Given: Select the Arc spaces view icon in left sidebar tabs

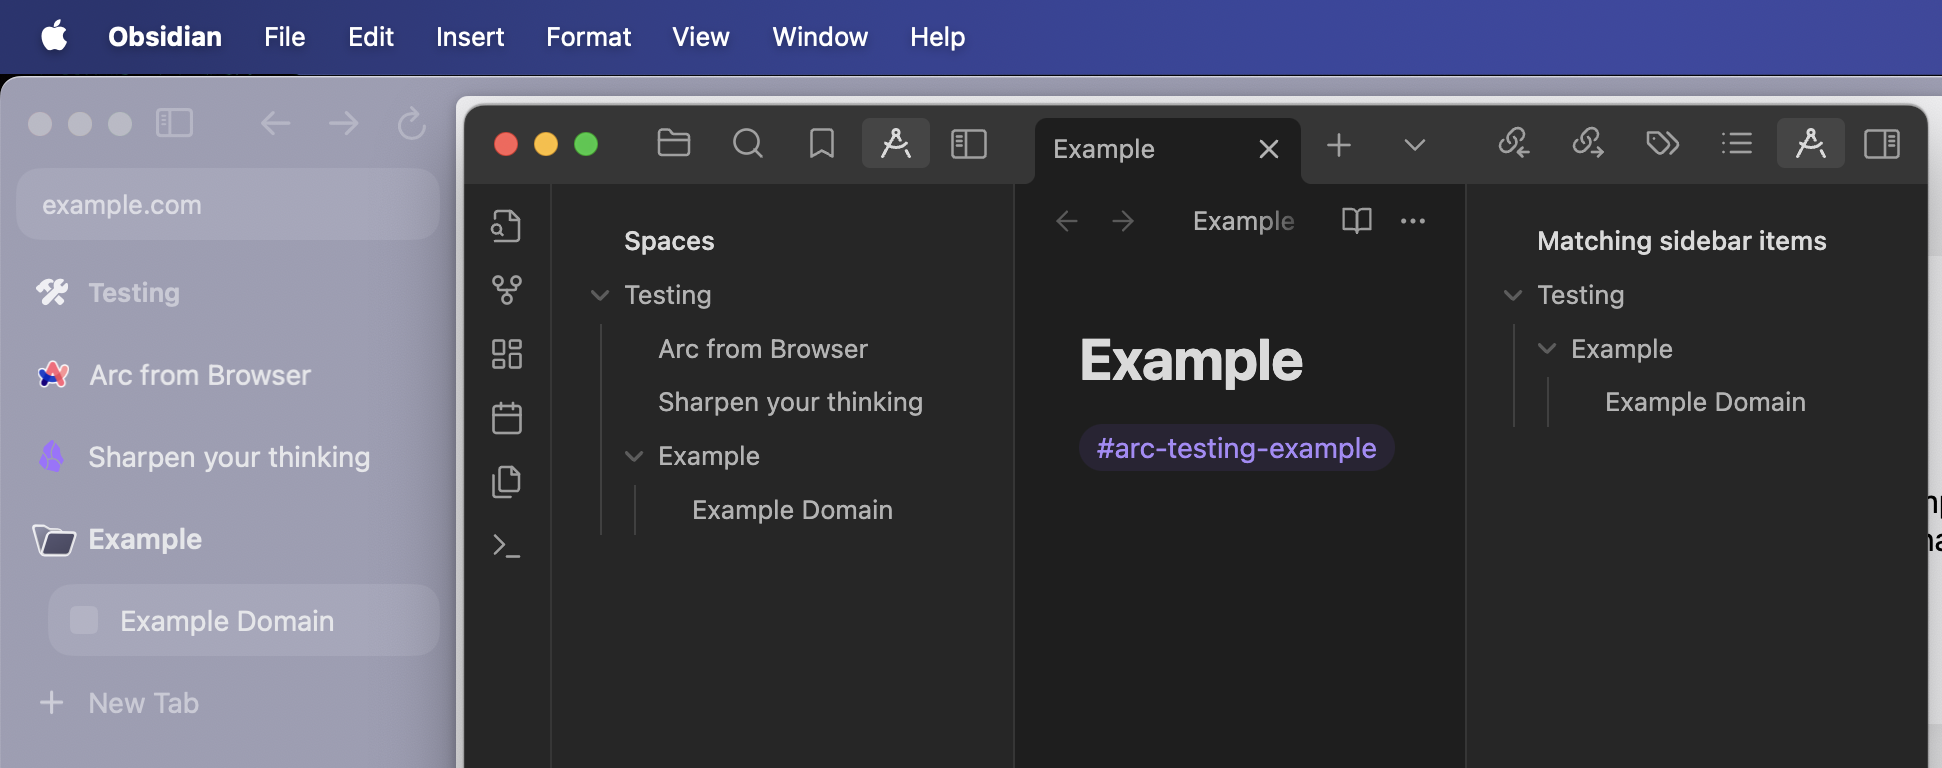Looking at the screenshot, I should (x=896, y=144).
